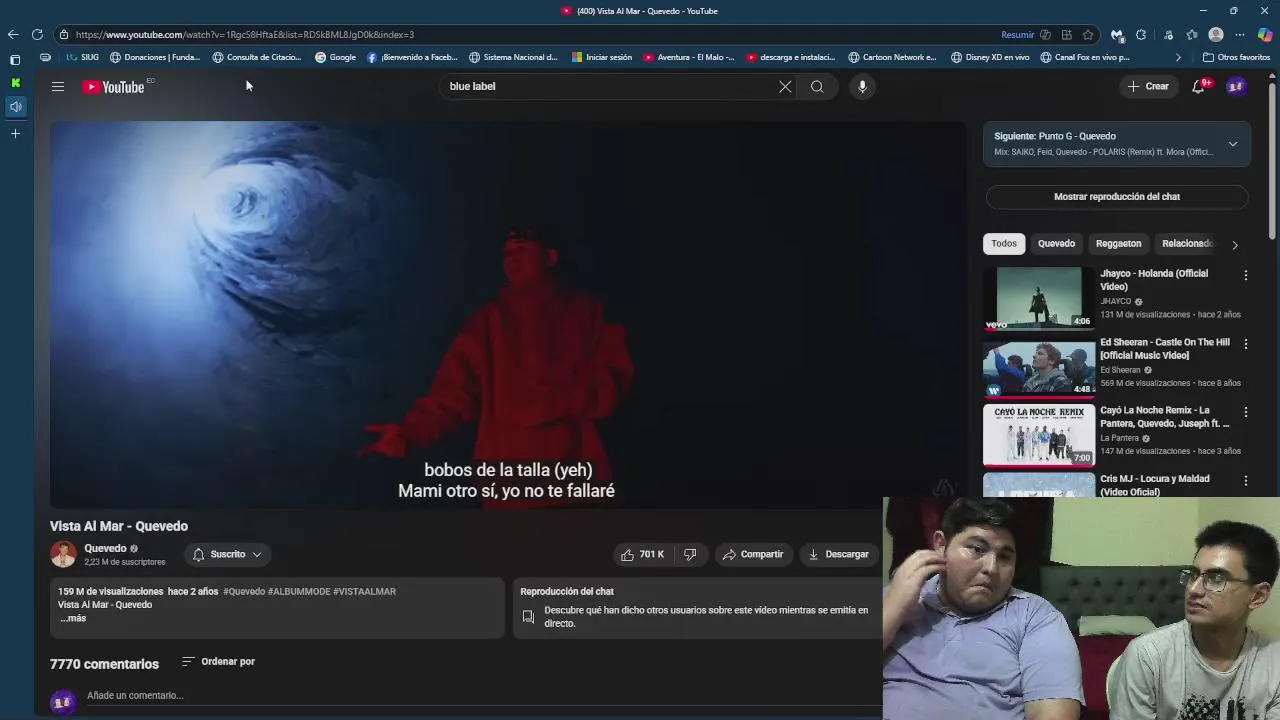
Task: Click the page scrollbar at right edge
Action: pos(1274,160)
